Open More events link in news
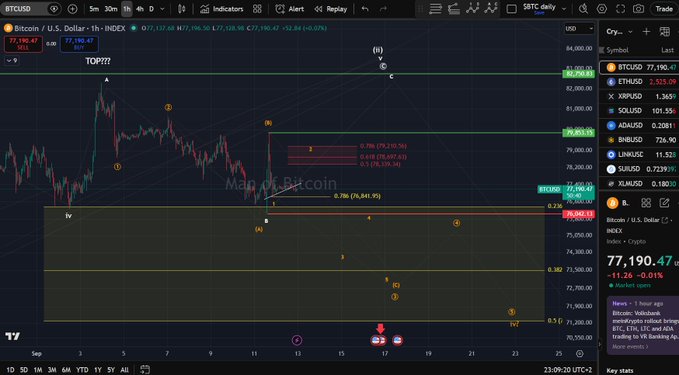Image resolution: width=679 pixels, height=375 pixels. (x=630, y=346)
